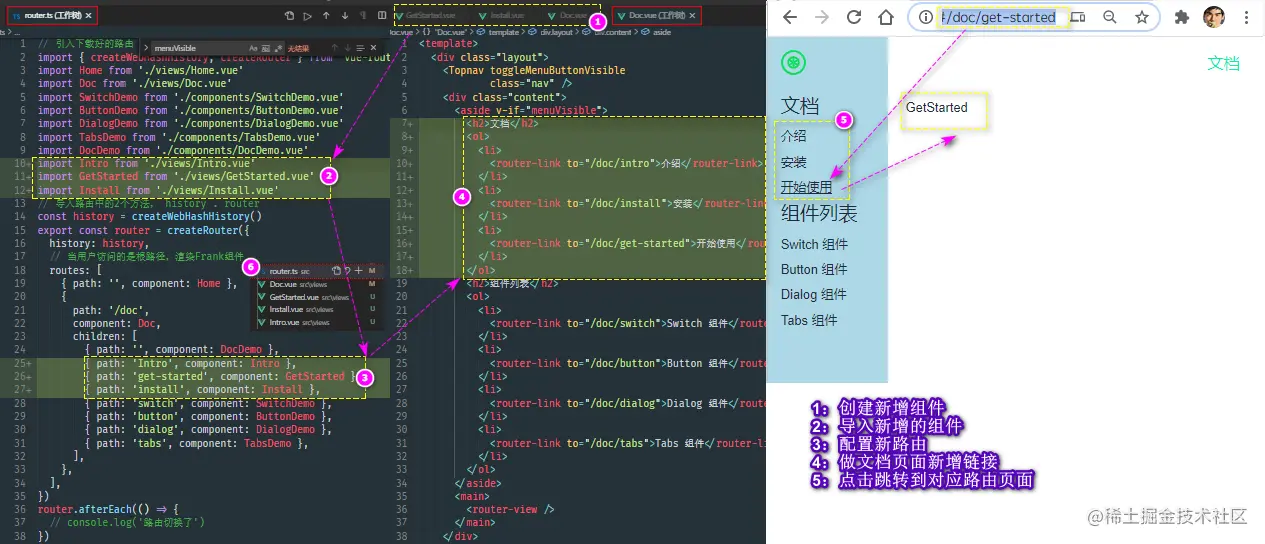Go to next change with the down arrow
Viewport: 1265px width, 544px height.
point(344,16)
